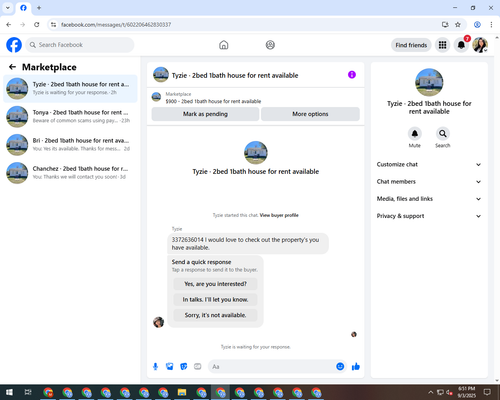Open conversation information purple icon
This screenshot has width=500, height=400.
(352, 75)
